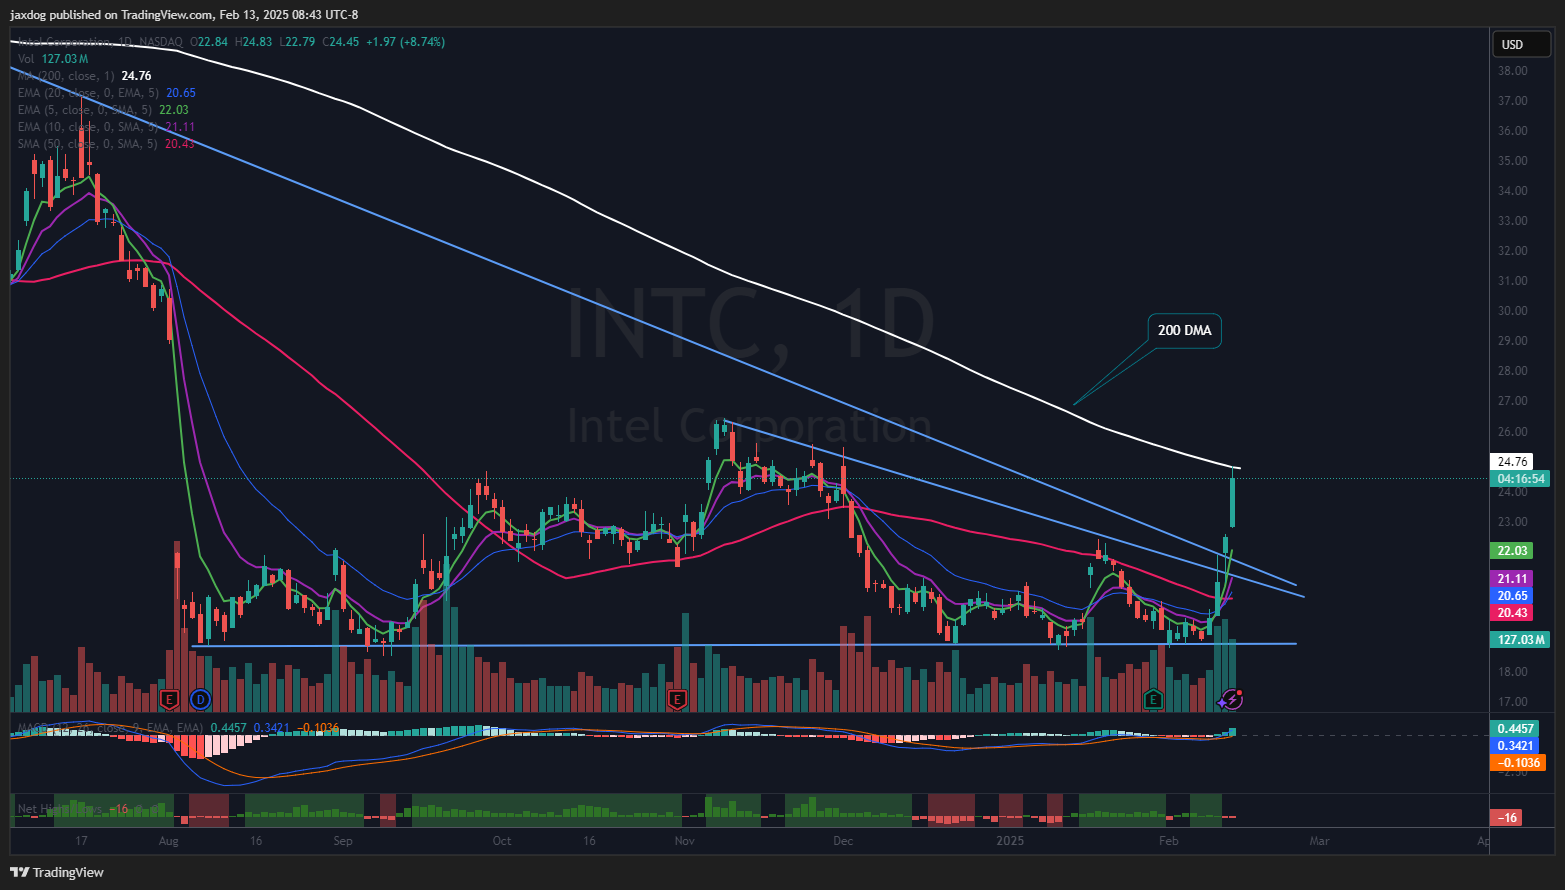
Task: Click the Feb label on time axis
Action: tap(1168, 841)
